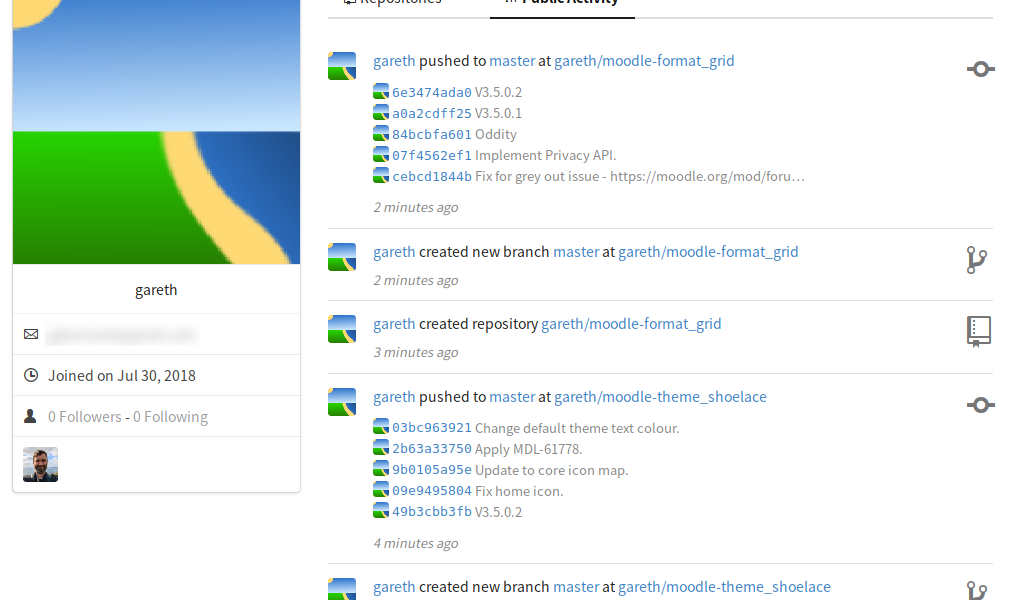Click the large profile picture of gareth
The width and height of the screenshot is (1011, 600).
pyautogui.click(x=156, y=131)
